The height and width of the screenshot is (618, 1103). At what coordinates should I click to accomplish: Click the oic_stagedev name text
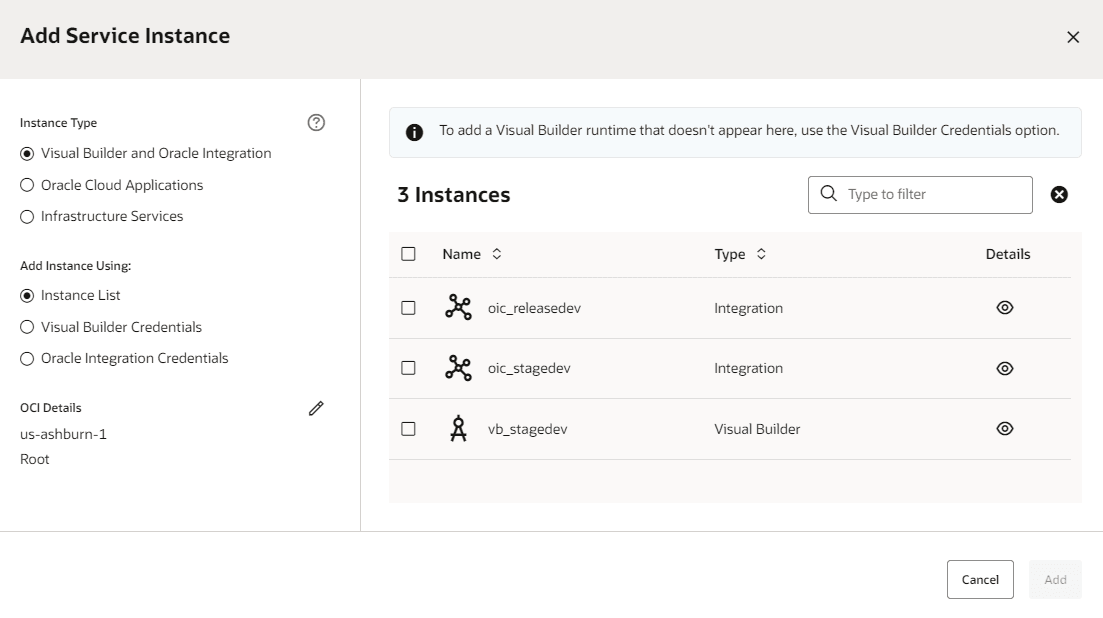click(x=529, y=368)
